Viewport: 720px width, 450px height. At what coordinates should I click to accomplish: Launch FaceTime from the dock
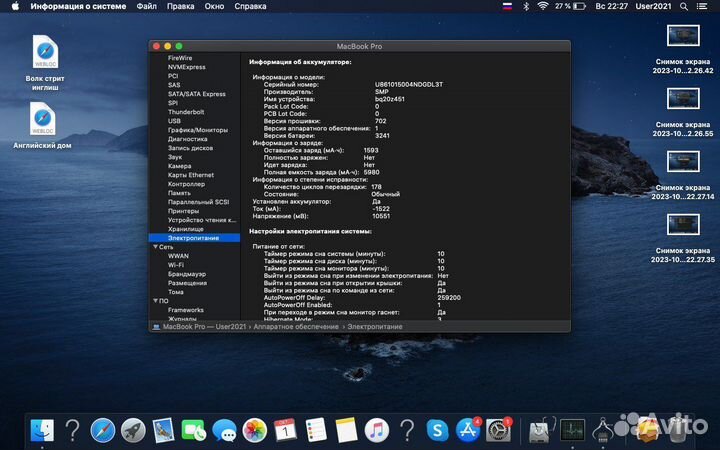tap(193, 431)
